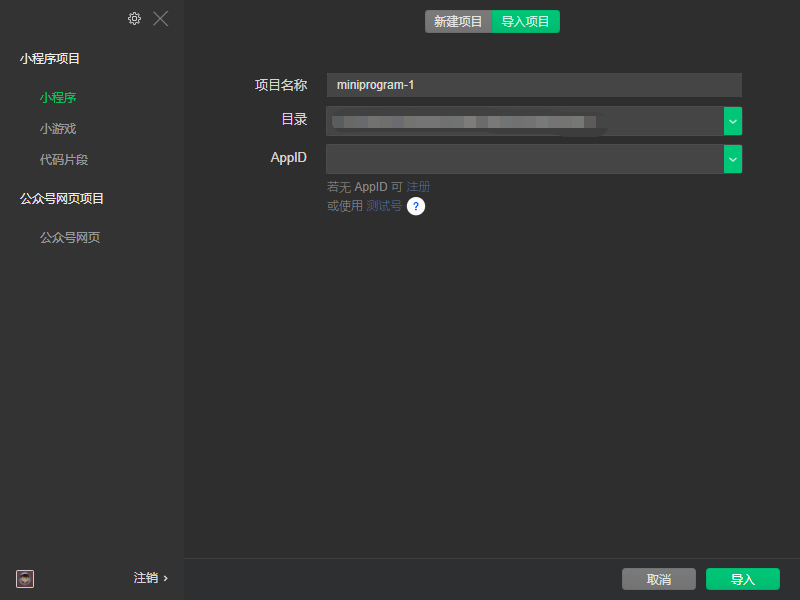This screenshot has width=800, height=600.
Task: Switch to the 新建项目 tab
Action: [458, 21]
